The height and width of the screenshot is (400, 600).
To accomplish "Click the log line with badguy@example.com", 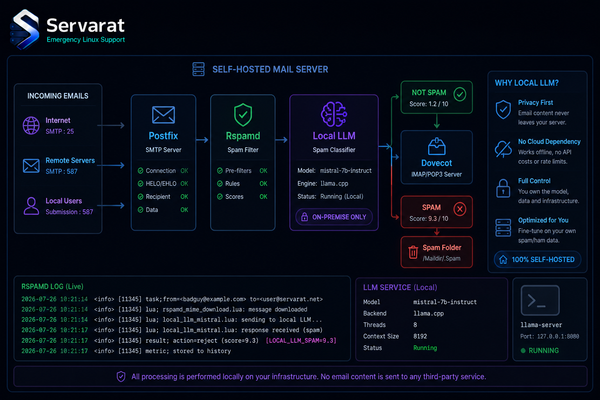I will (x=172, y=299).
